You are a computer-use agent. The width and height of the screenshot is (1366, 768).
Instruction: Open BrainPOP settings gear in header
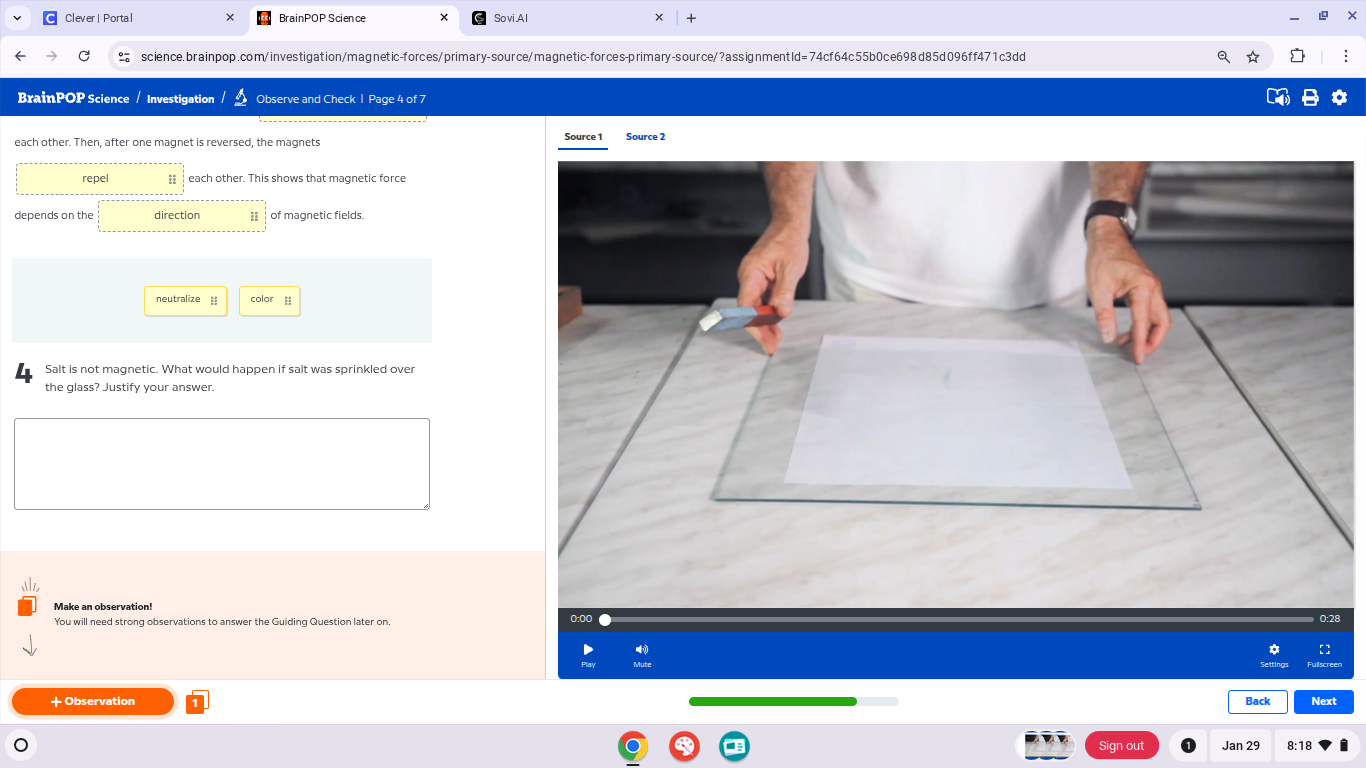[1339, 98]
